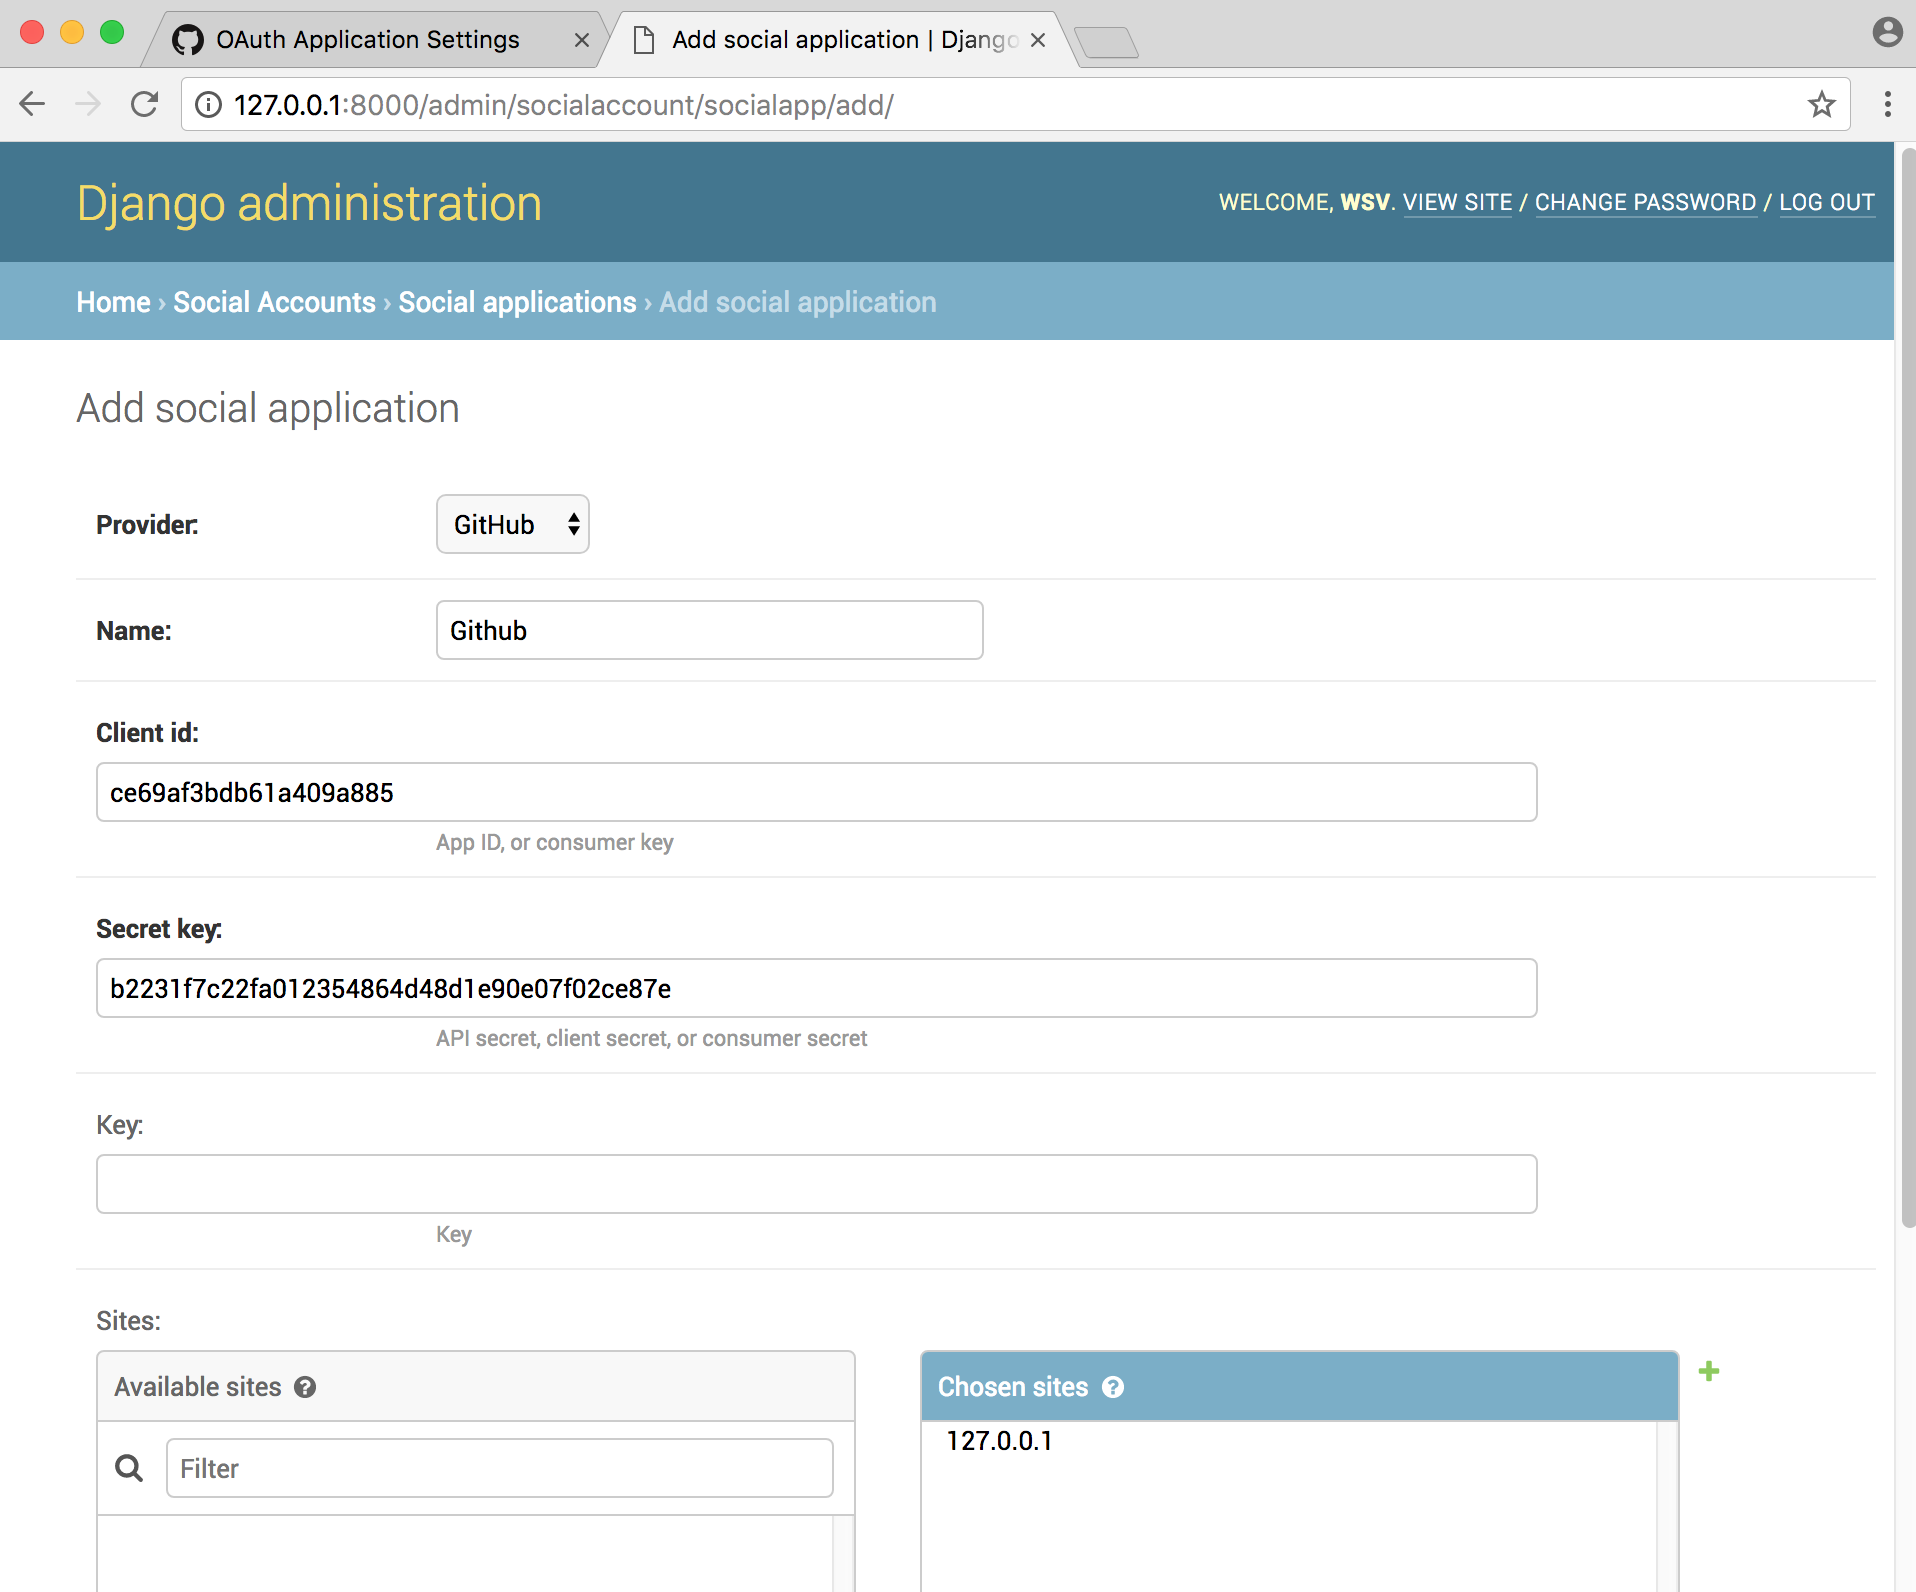Click the macOS yellow minimize button
This screenshot has width=1916, height=1592.
72,32
